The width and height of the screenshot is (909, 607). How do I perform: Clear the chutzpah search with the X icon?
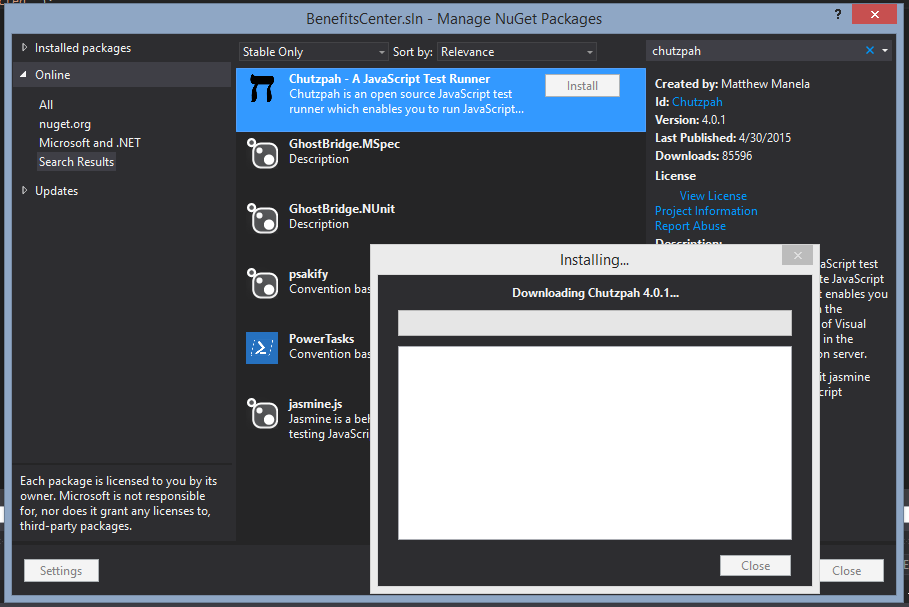[870, 50]
